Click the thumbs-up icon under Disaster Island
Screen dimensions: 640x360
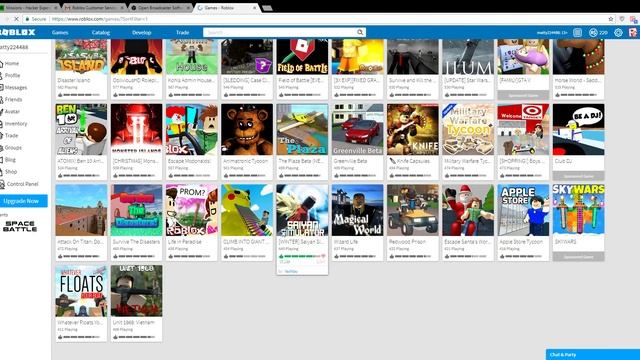[x=60, y=95]
